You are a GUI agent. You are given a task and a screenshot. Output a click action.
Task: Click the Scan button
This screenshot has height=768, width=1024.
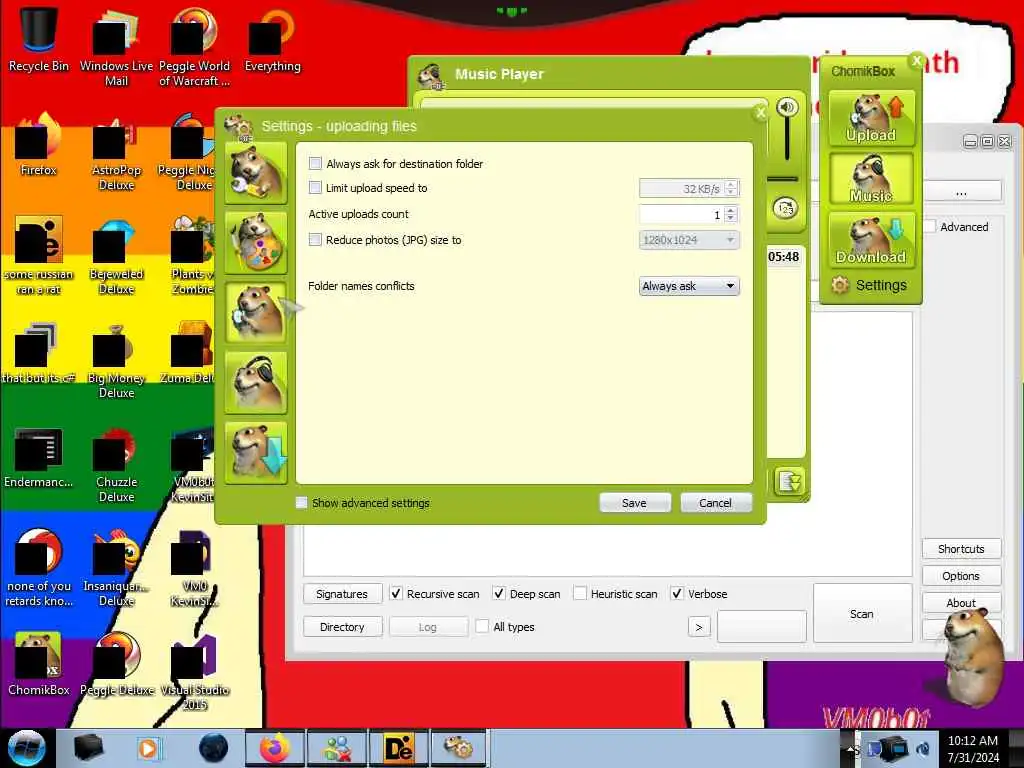tap(861, 614)
